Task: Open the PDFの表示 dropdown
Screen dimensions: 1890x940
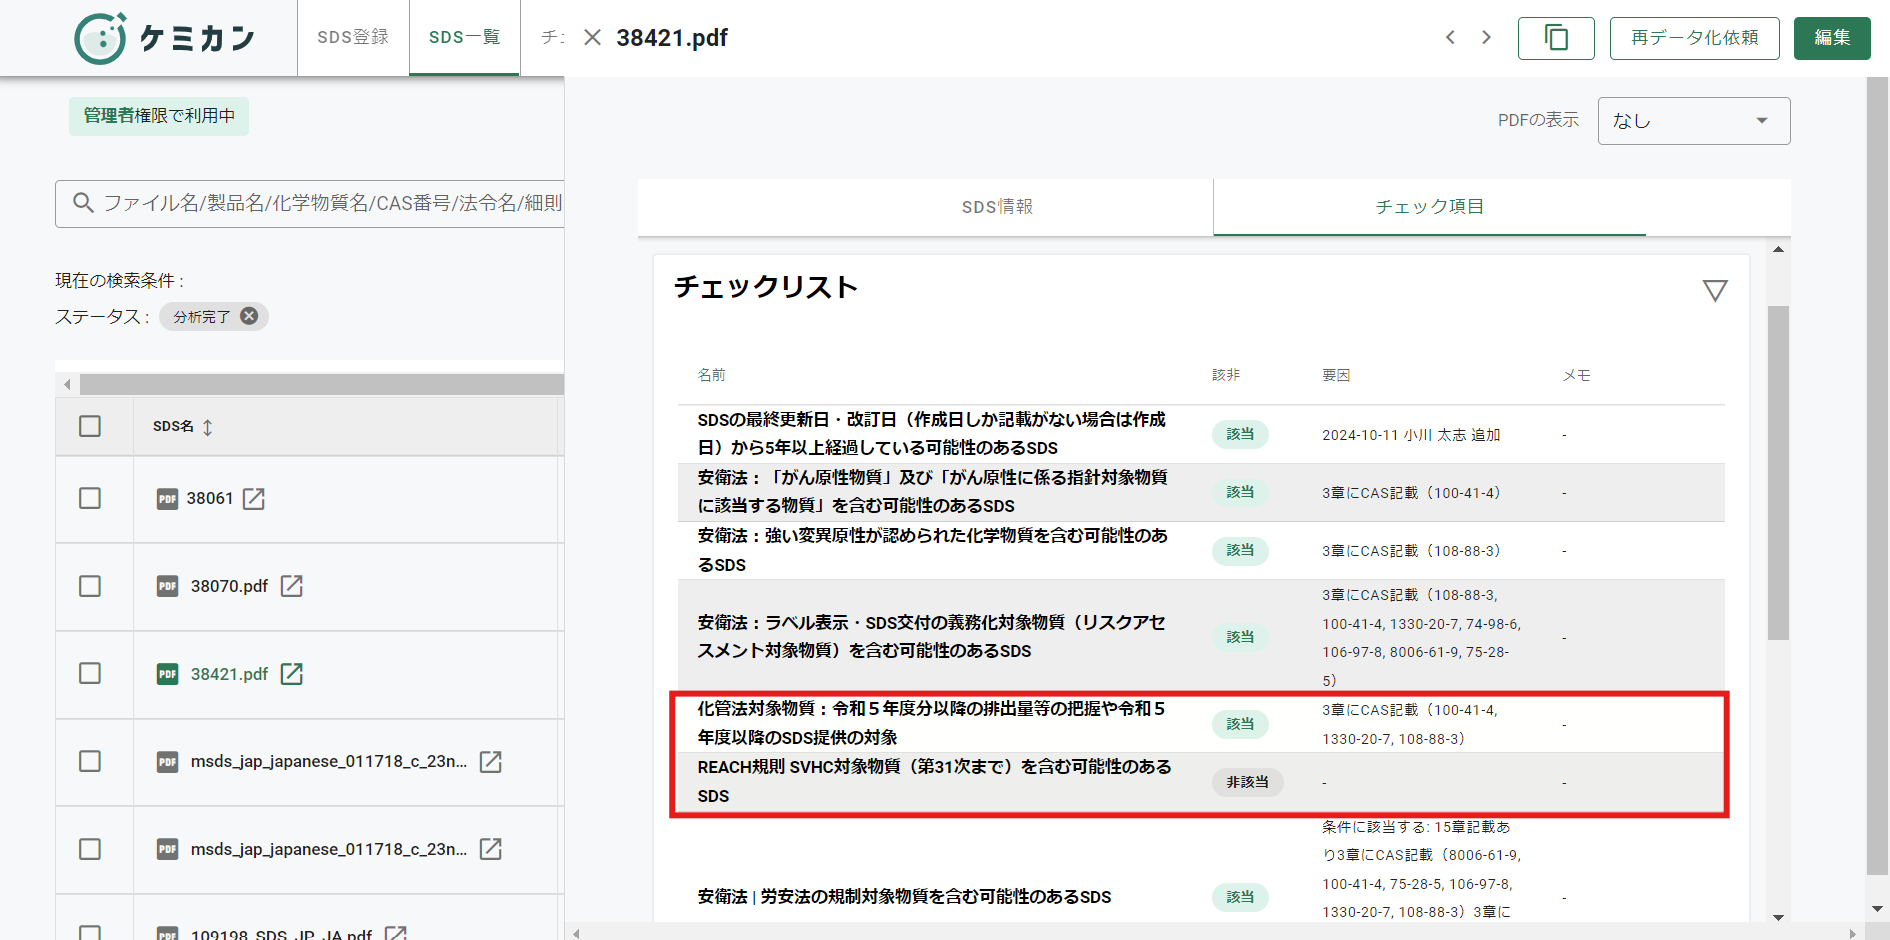Action: click(x=1694, y=121)
